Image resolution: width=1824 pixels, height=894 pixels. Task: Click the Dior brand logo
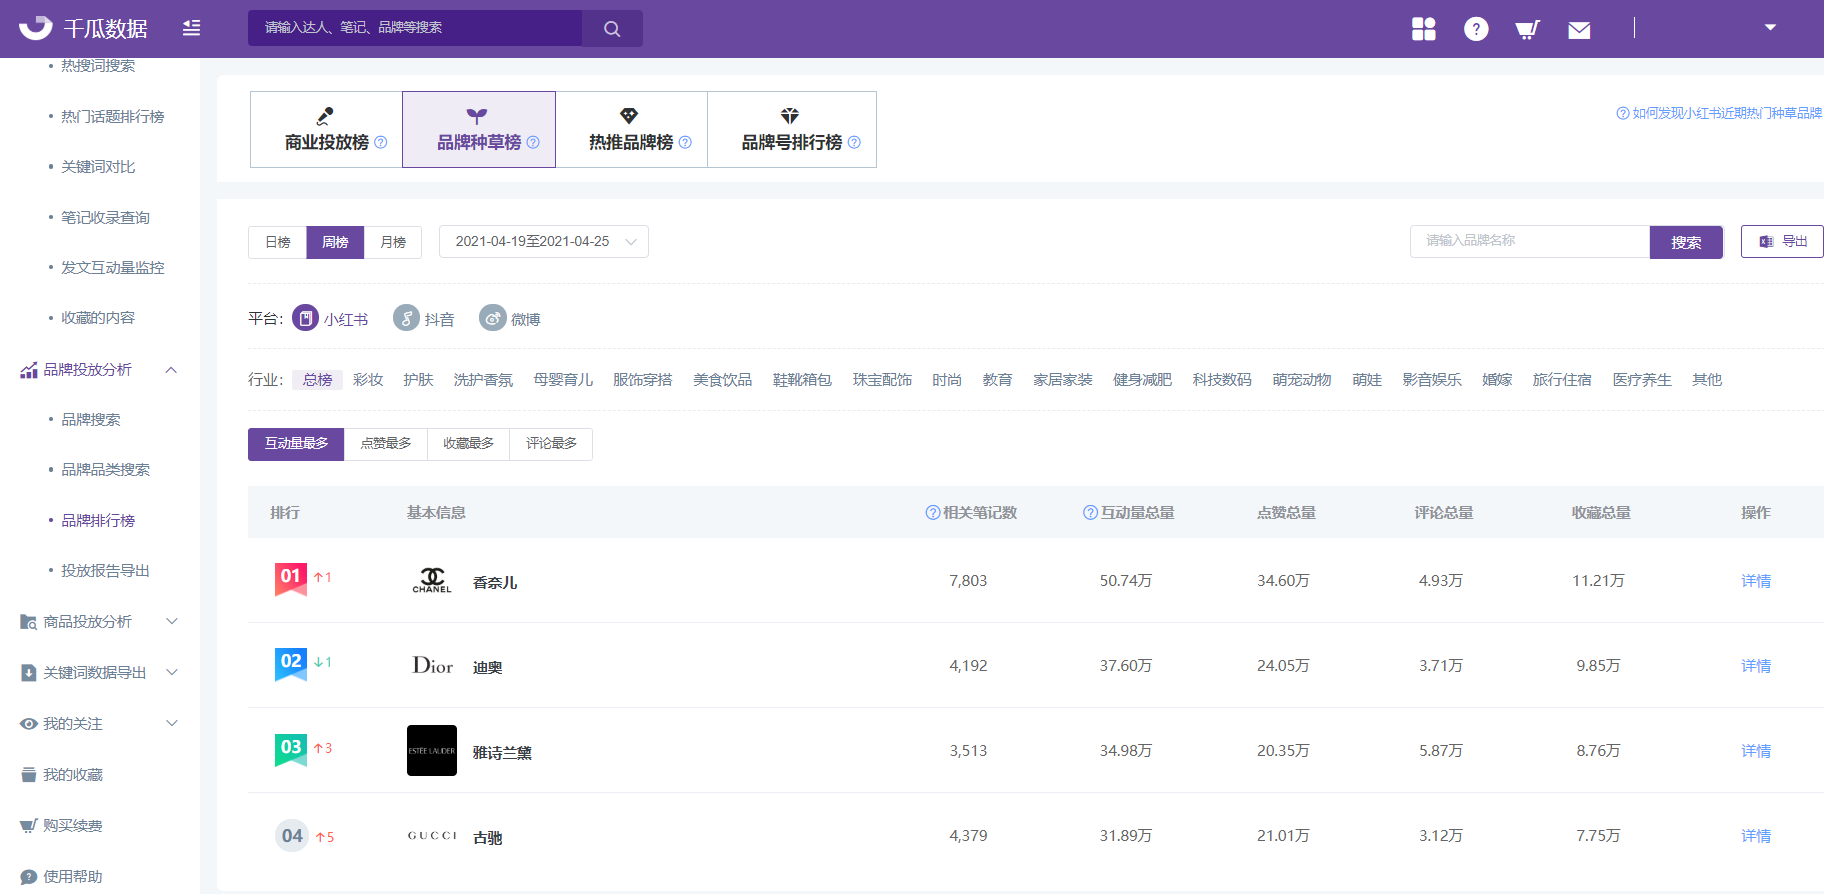[432, 665]
